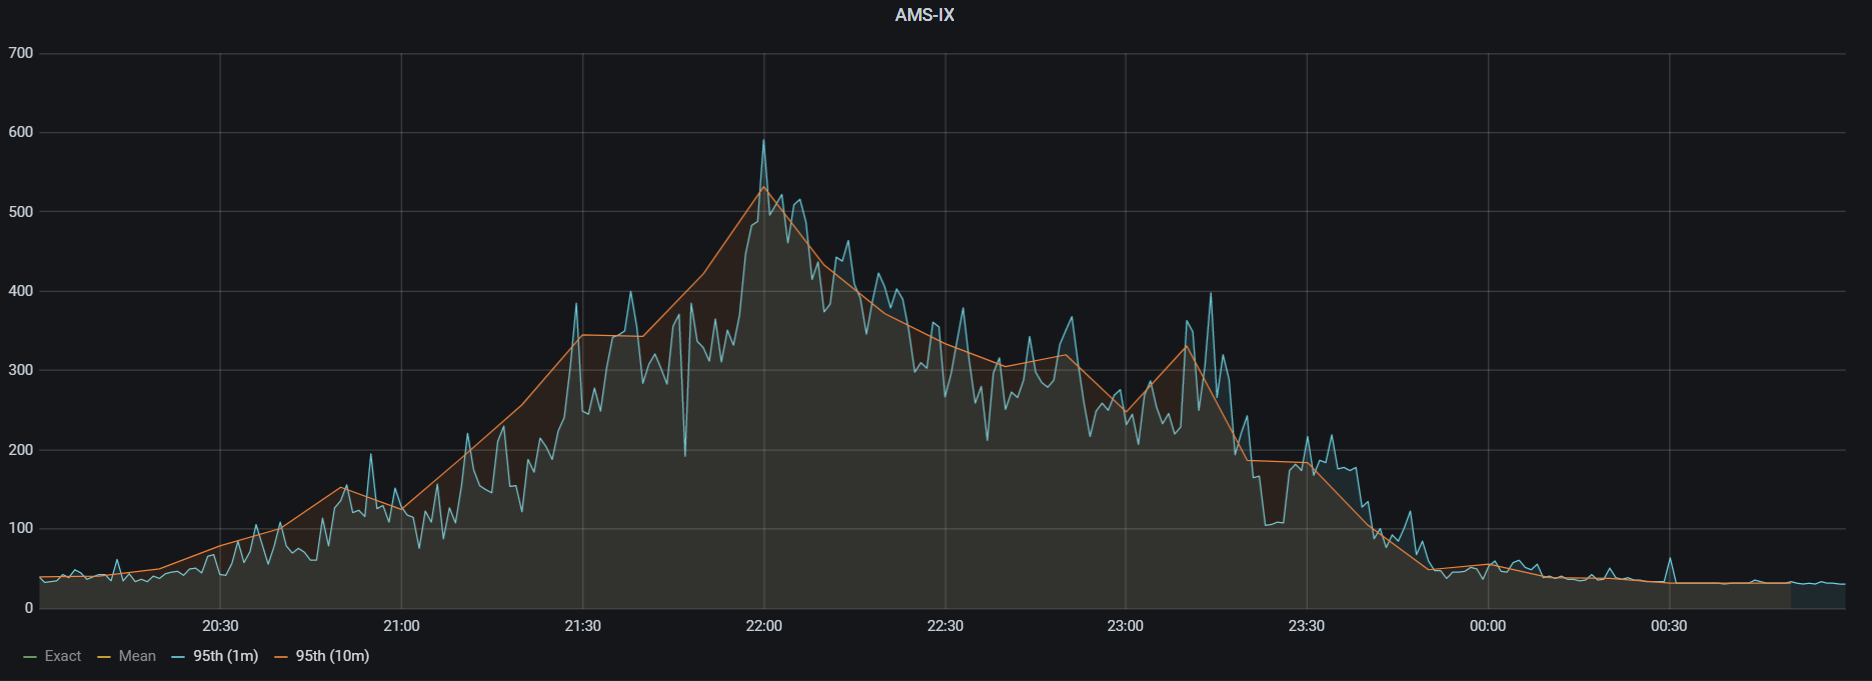This screenshot has width=1872, height=681.
Task: Click the 21:00 x-axis time label
Action: (401, 626)
